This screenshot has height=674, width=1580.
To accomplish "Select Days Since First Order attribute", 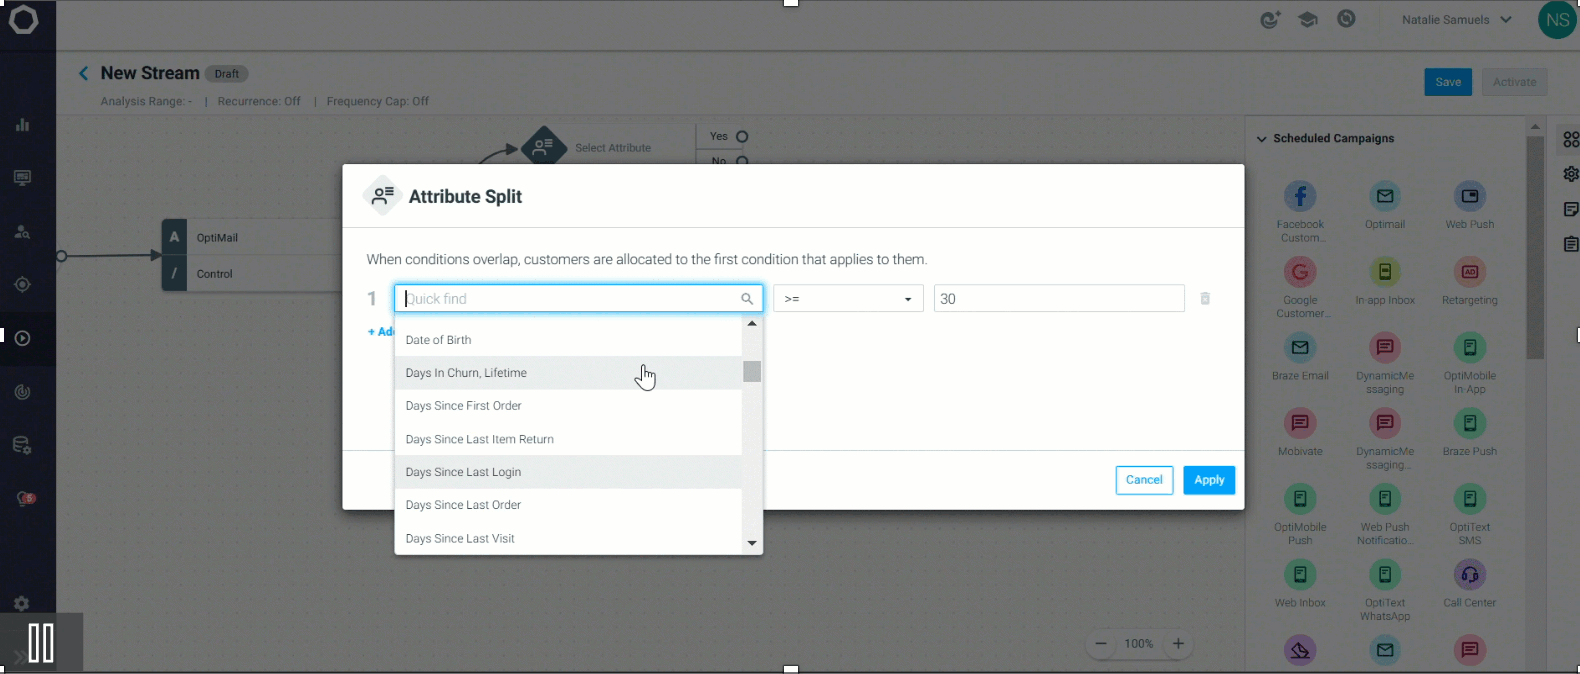I will (568, 406).
